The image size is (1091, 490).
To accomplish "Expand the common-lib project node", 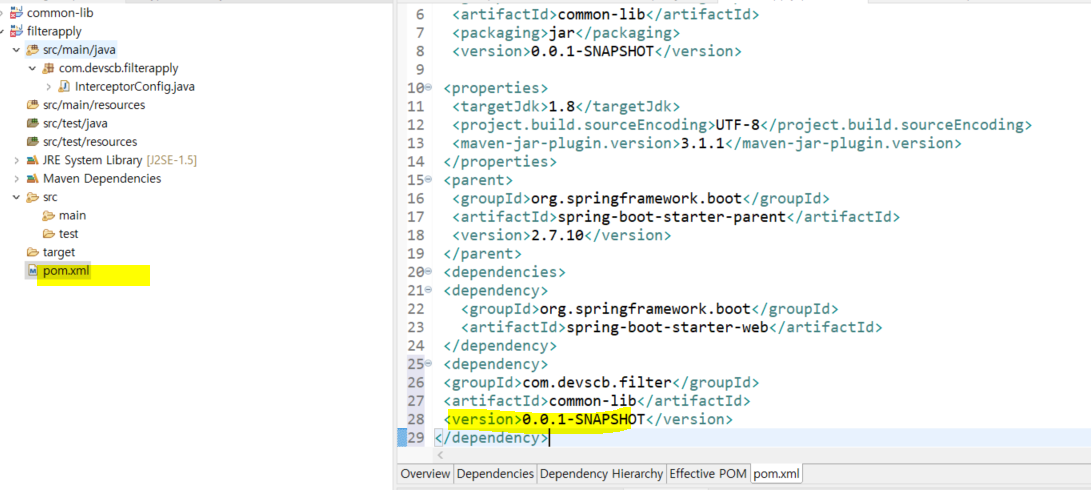I will (x=2, y=13).
